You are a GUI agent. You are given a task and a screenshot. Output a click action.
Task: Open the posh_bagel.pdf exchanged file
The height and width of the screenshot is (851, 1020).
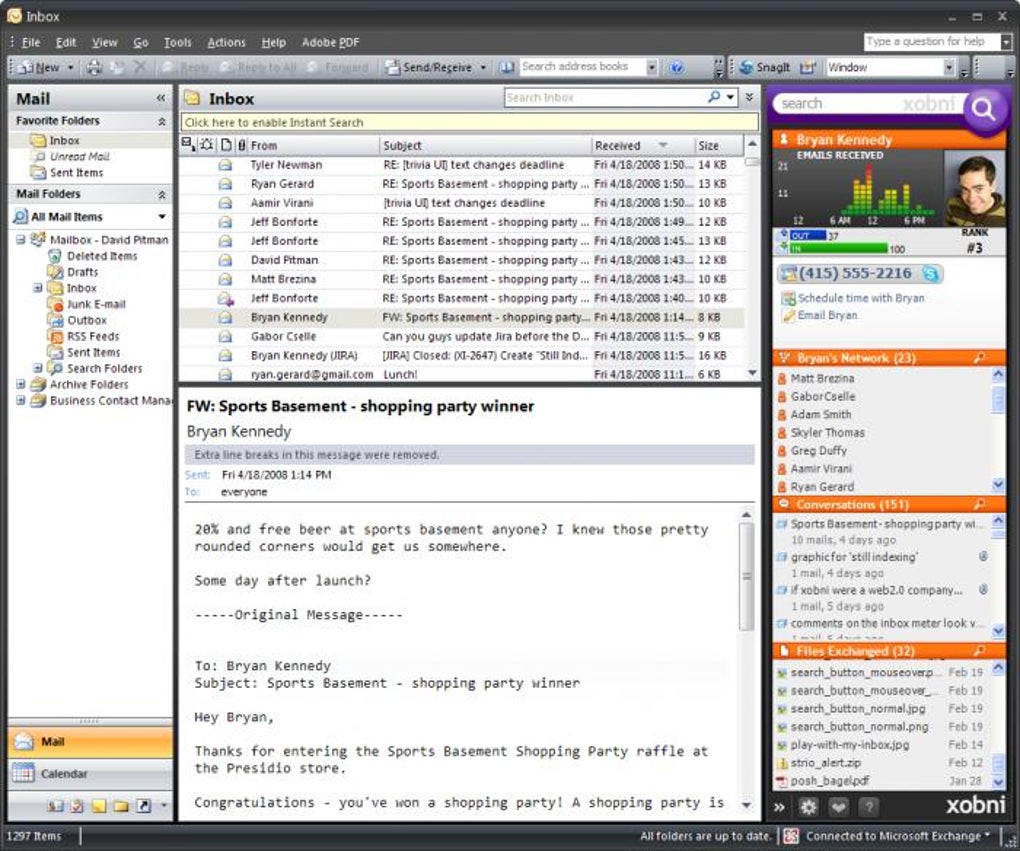pos(829,781)
